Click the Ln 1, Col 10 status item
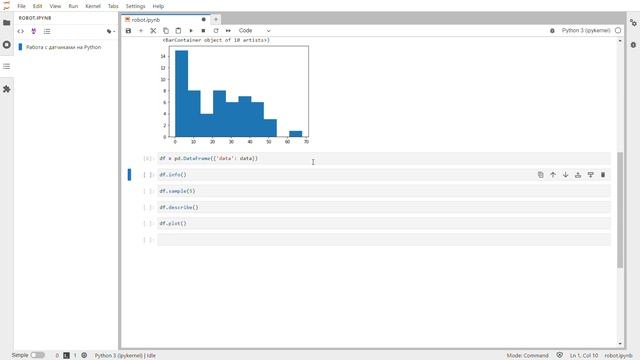Viewport: 640px width, 360px height. point(584,356)
